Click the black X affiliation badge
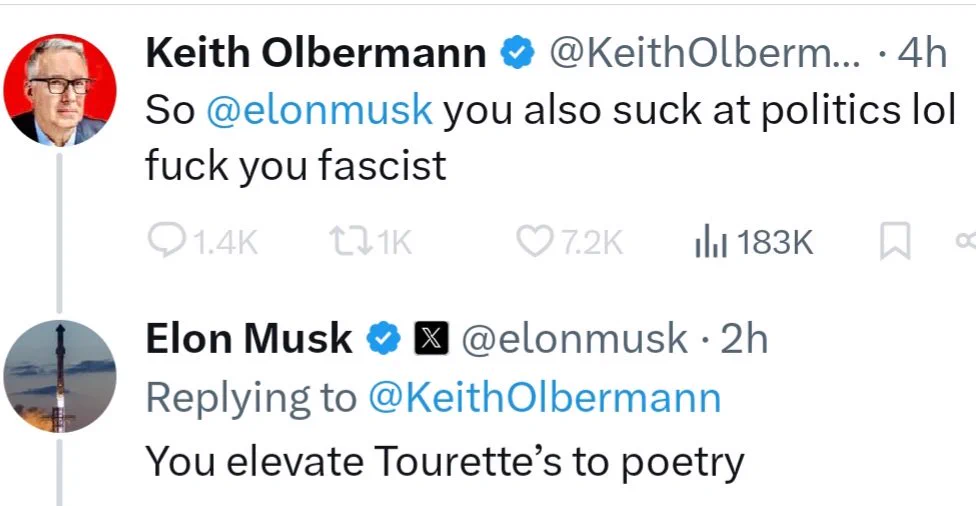 [x=431, y=340]
